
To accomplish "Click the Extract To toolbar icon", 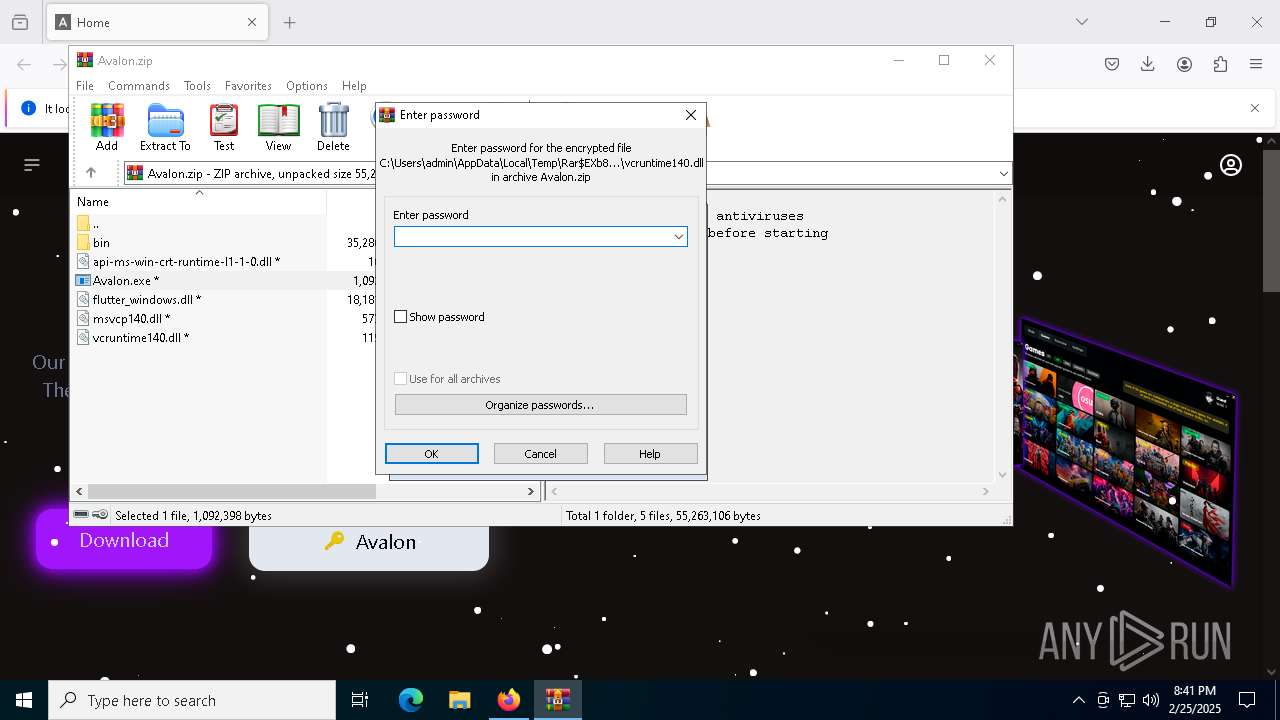I will click(165, 127).
